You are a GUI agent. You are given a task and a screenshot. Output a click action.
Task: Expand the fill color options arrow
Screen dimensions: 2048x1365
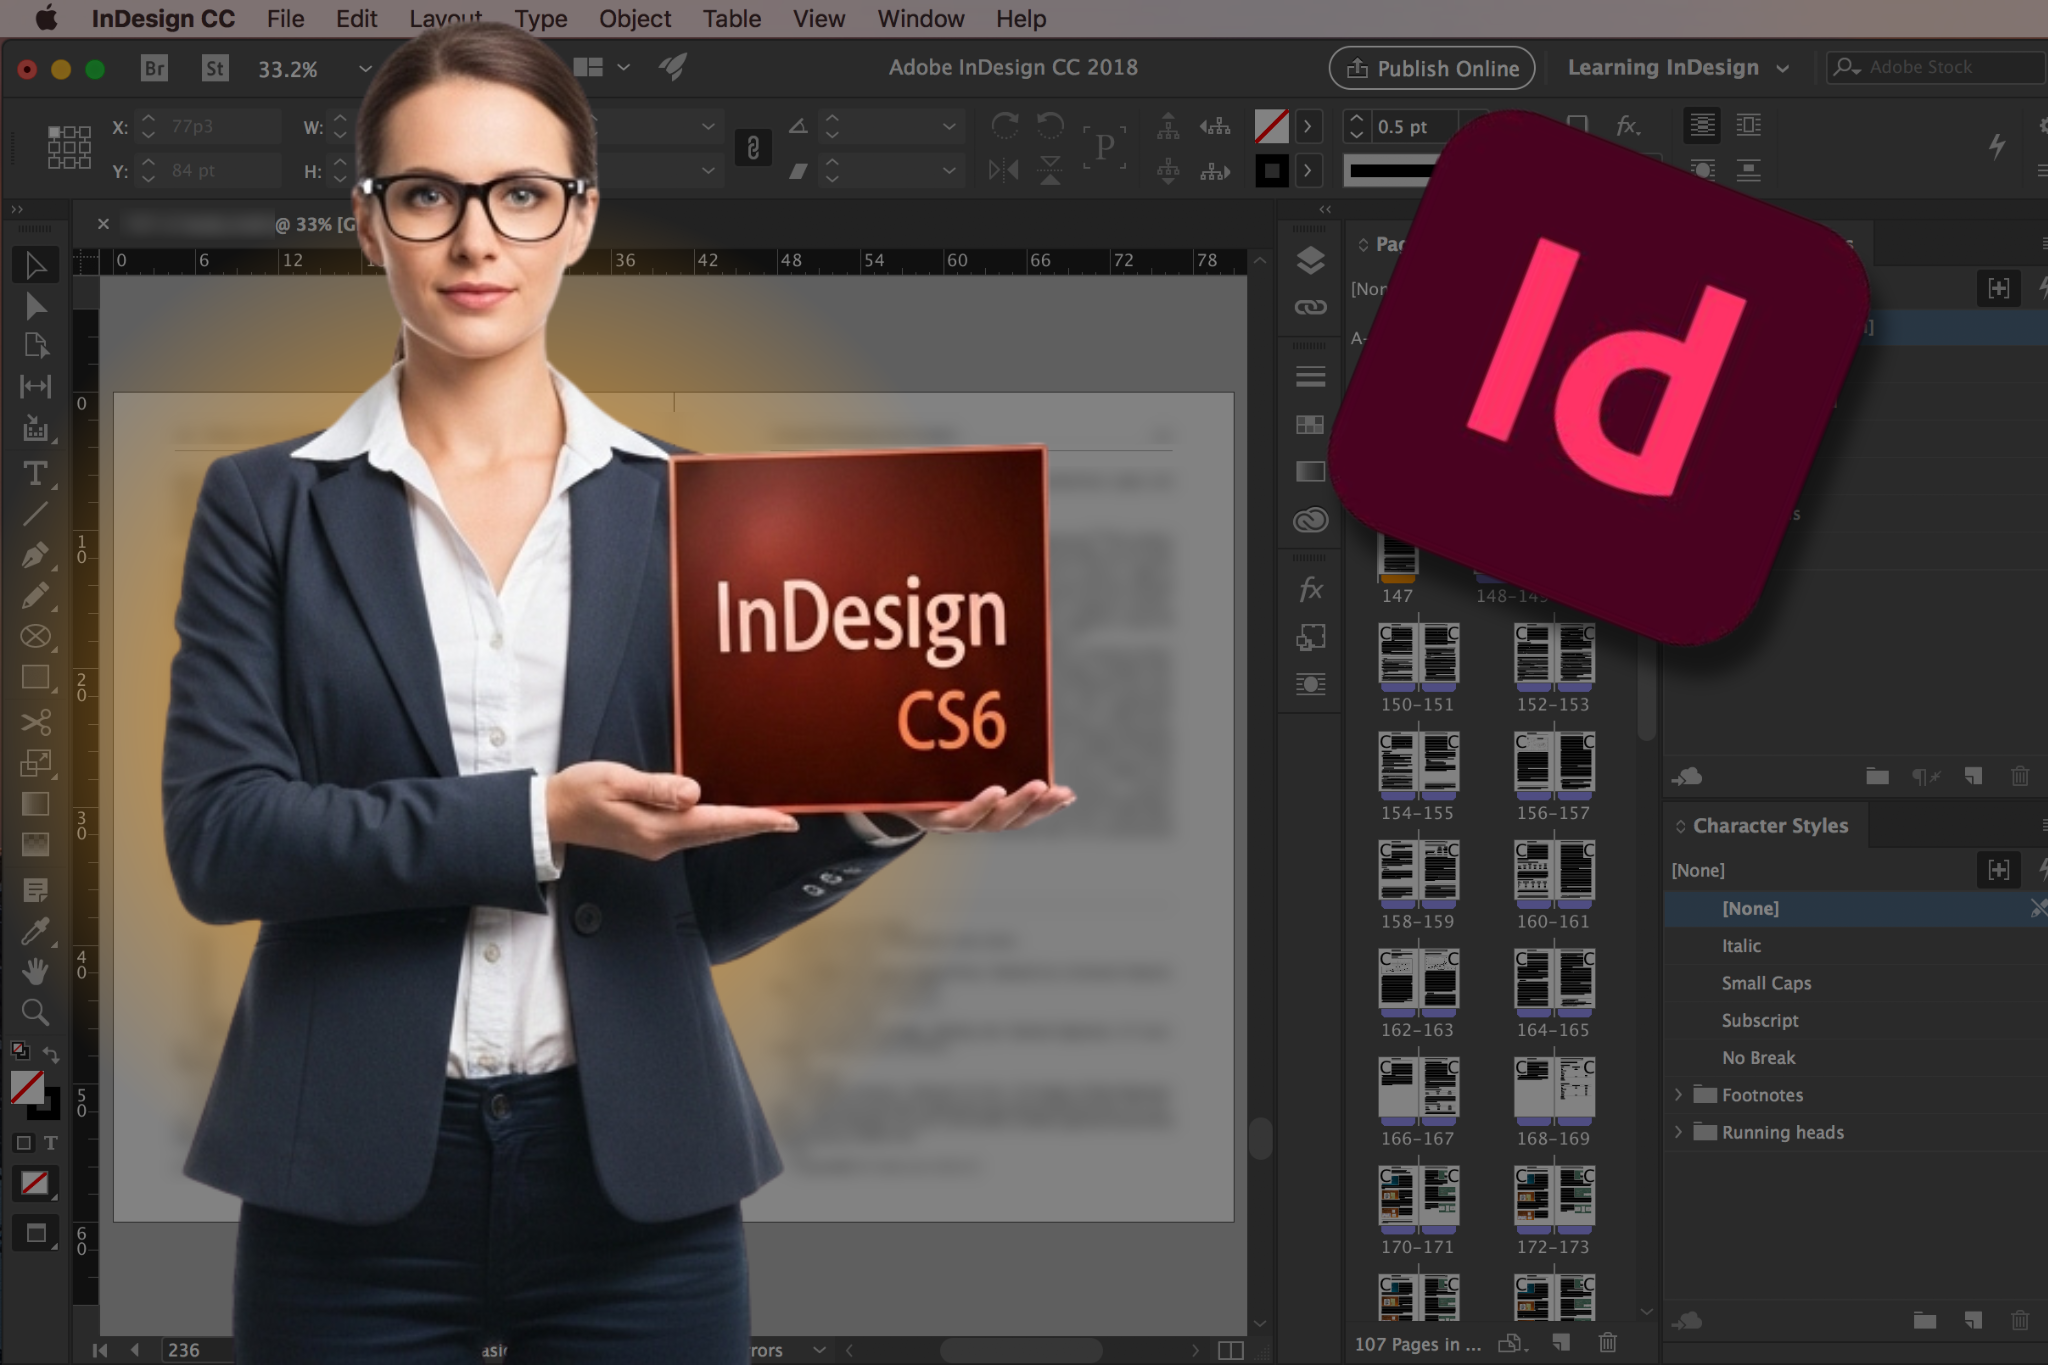pyautogui.click(x=1307, y=126)
